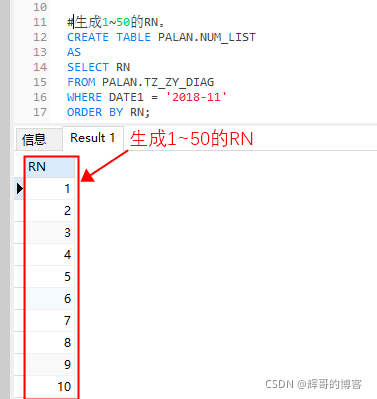Click line number 12 in gutter
The image size is (377, 399).
pos(40,37)
